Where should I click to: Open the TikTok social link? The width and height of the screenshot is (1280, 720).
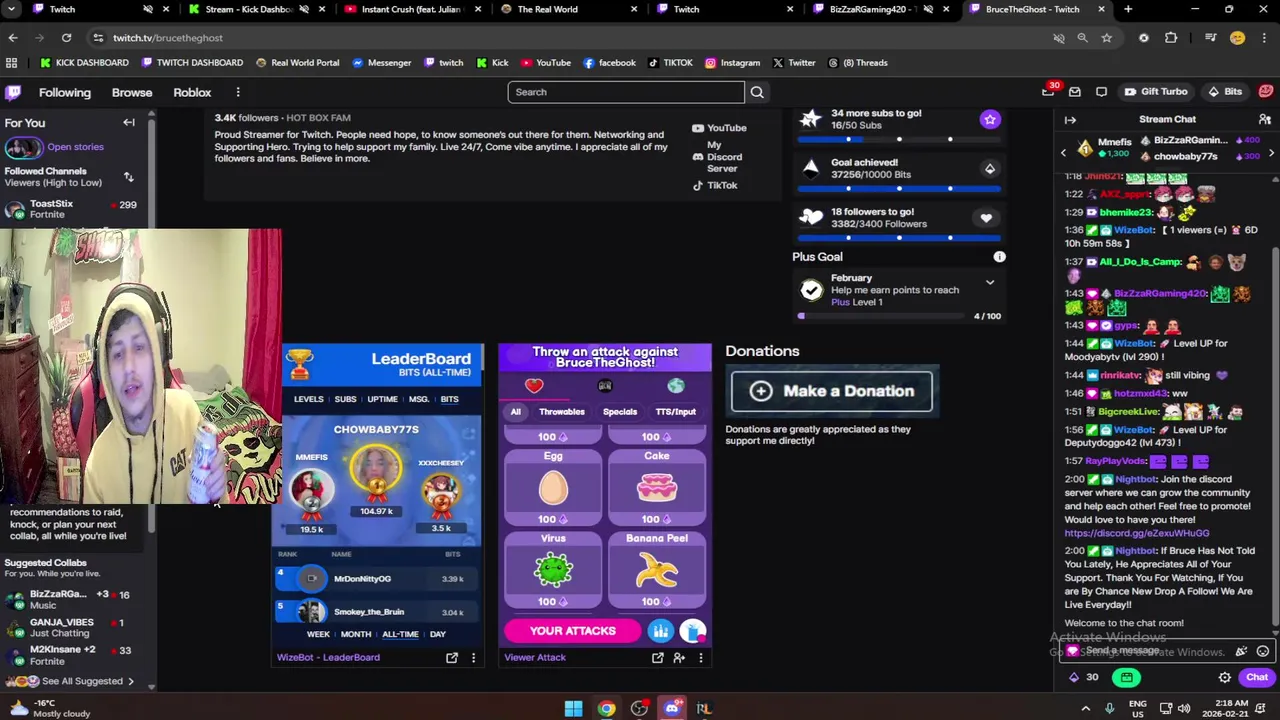[x=715, y=185]
